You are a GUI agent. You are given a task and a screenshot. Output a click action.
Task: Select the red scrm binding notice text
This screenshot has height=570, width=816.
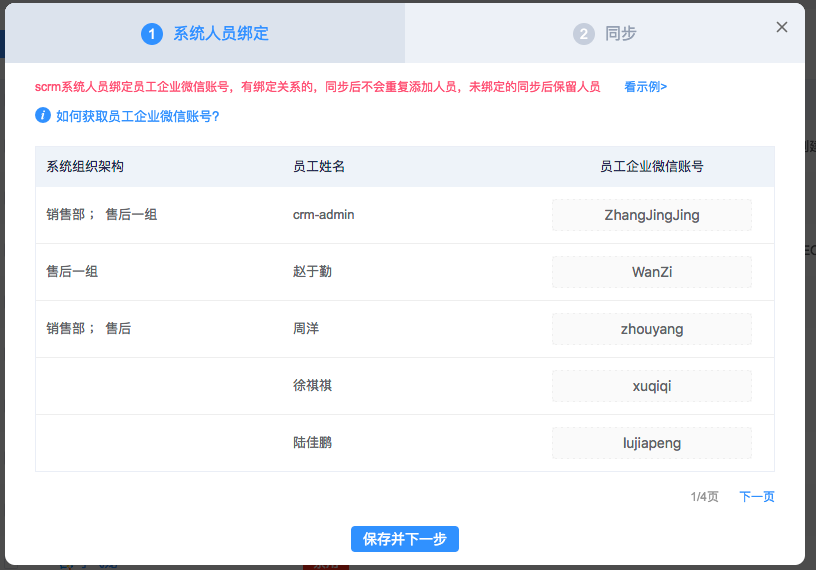[x=317, y=86]
